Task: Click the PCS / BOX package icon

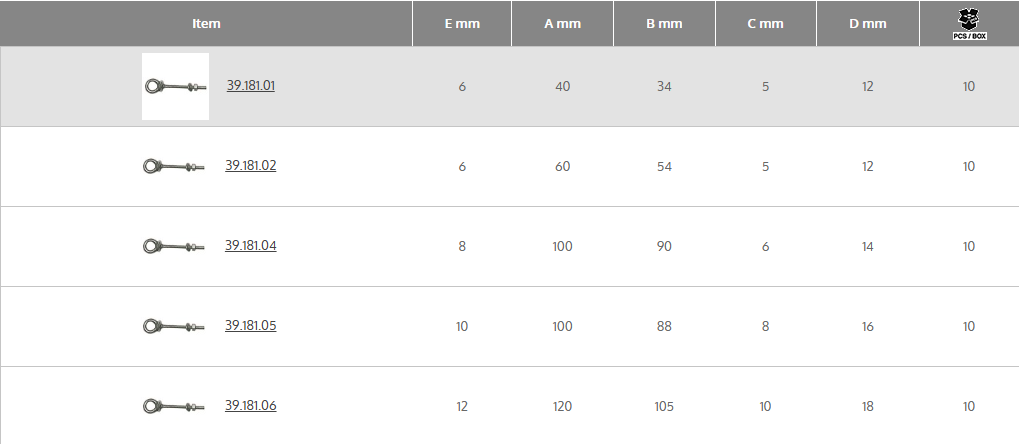Action: point(969,19)
